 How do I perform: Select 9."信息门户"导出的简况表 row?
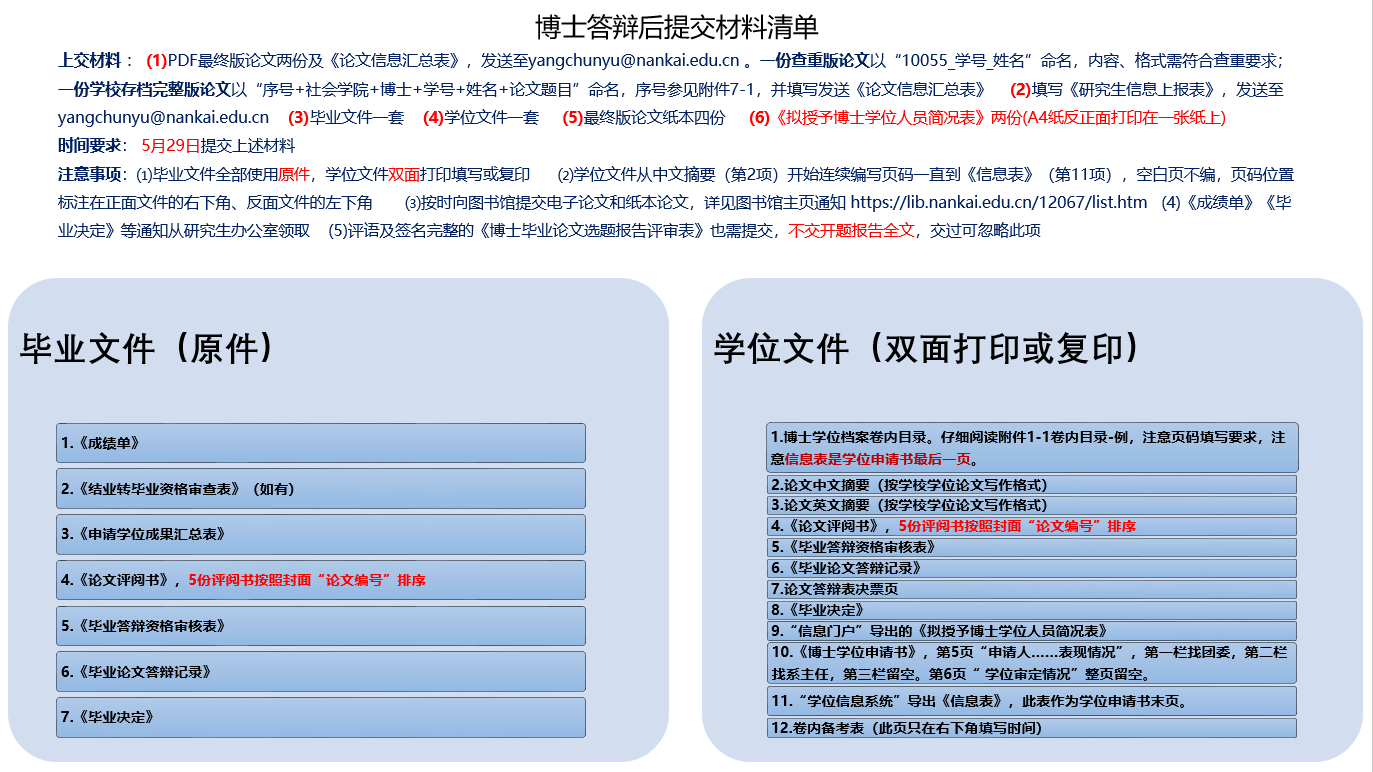tap(1031, 631)
